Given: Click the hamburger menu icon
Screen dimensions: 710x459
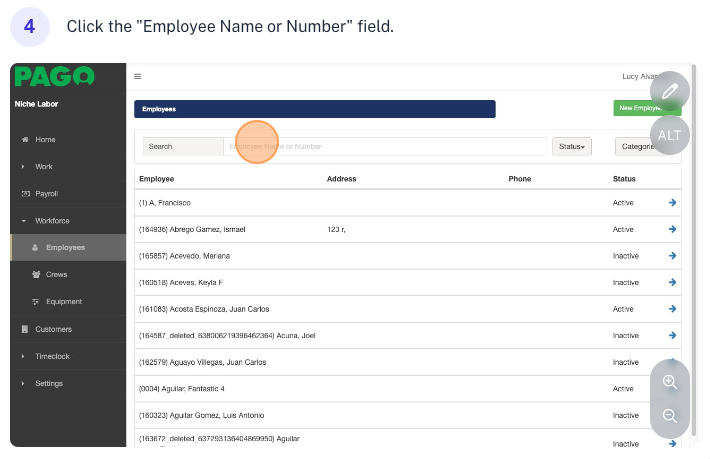Looking at the screenshot, I should (x=138, y=76).
